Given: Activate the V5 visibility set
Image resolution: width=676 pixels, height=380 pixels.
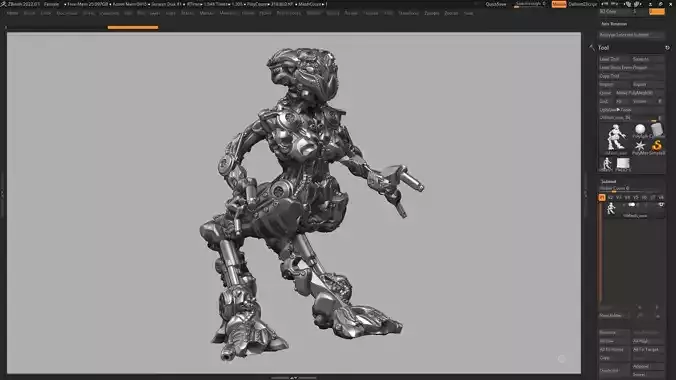Looking at the screenshot, I should coord(635,198).
